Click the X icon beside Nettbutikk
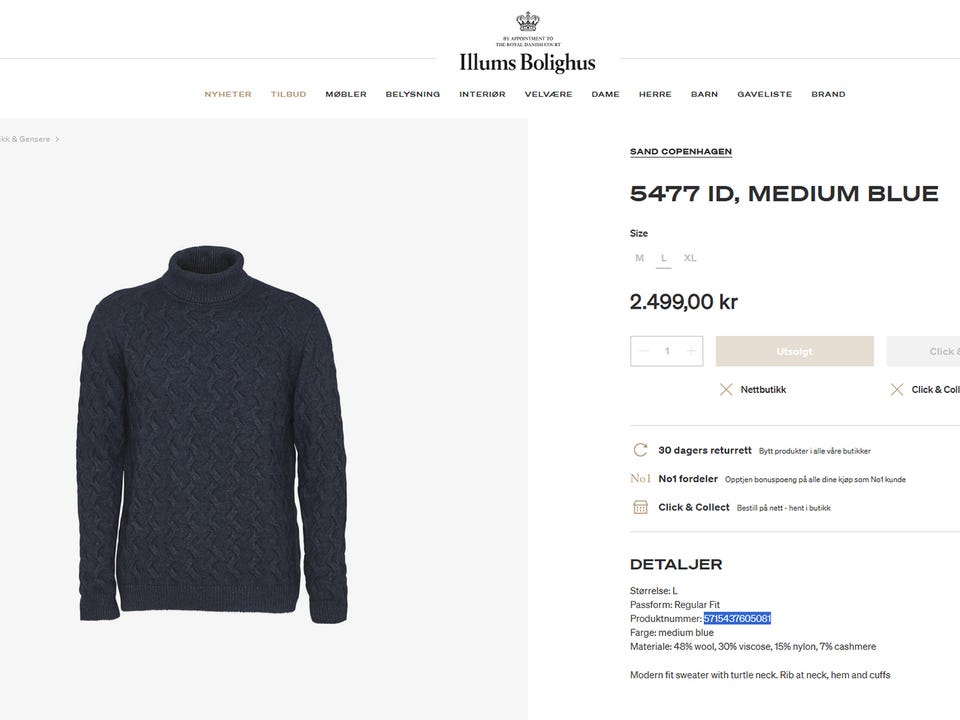Viewport: 960px width, 720px height. coord(726,389)
